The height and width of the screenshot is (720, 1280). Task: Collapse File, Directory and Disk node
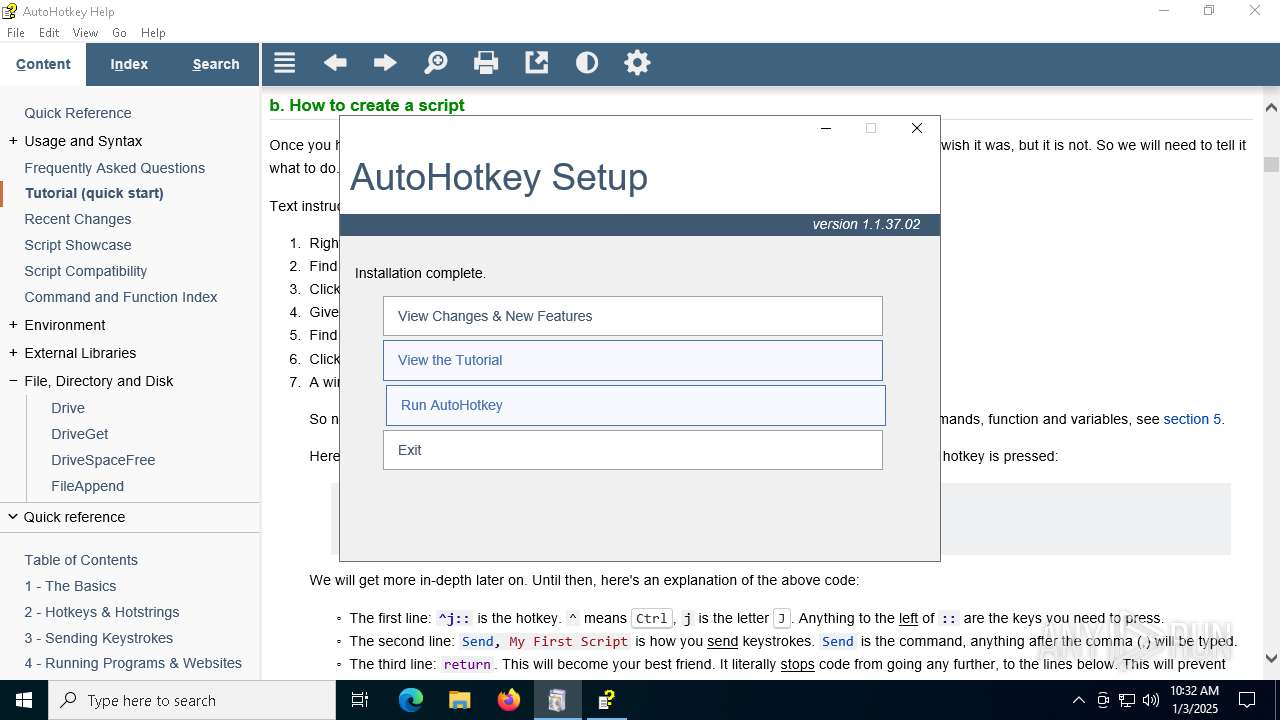pos(13,381)
